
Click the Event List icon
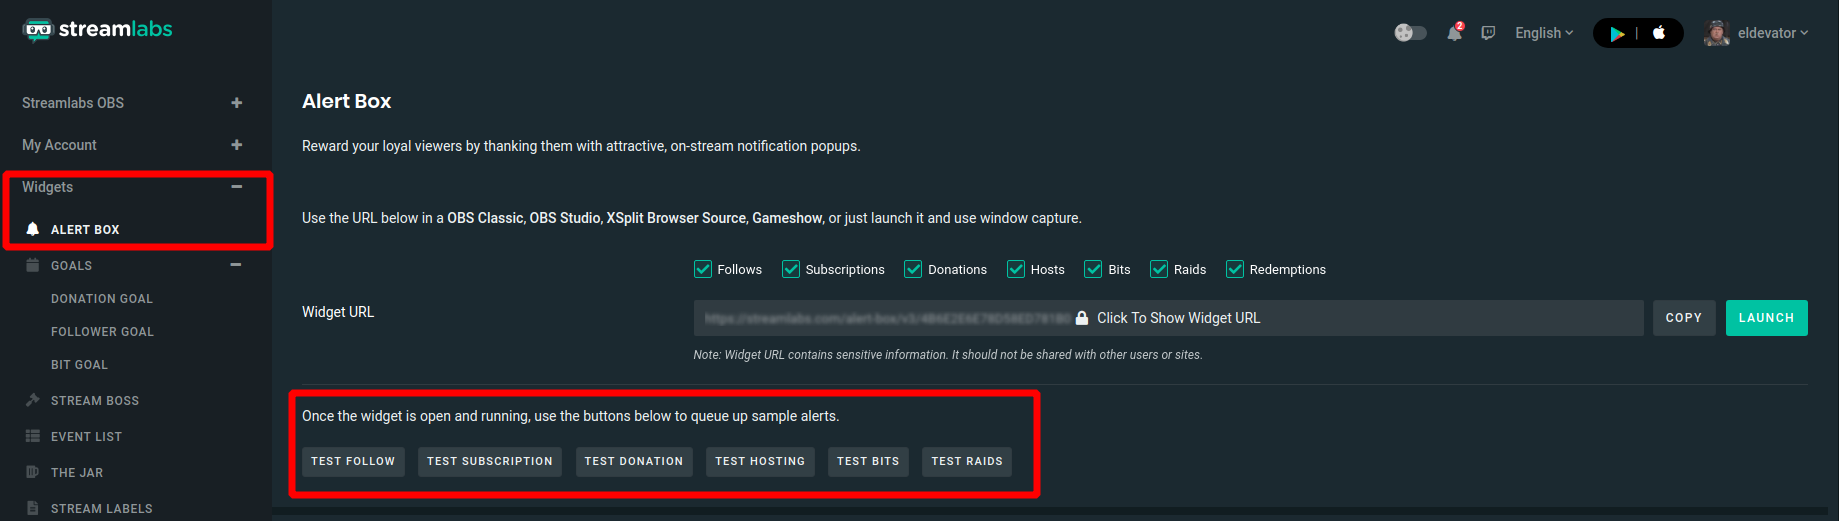click(x=33, y=436)
